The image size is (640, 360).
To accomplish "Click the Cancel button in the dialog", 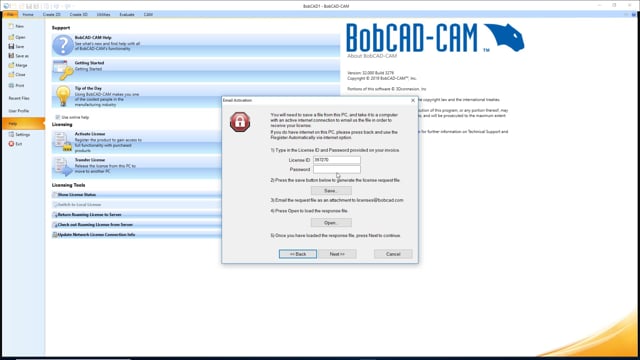I will (393, 254).
